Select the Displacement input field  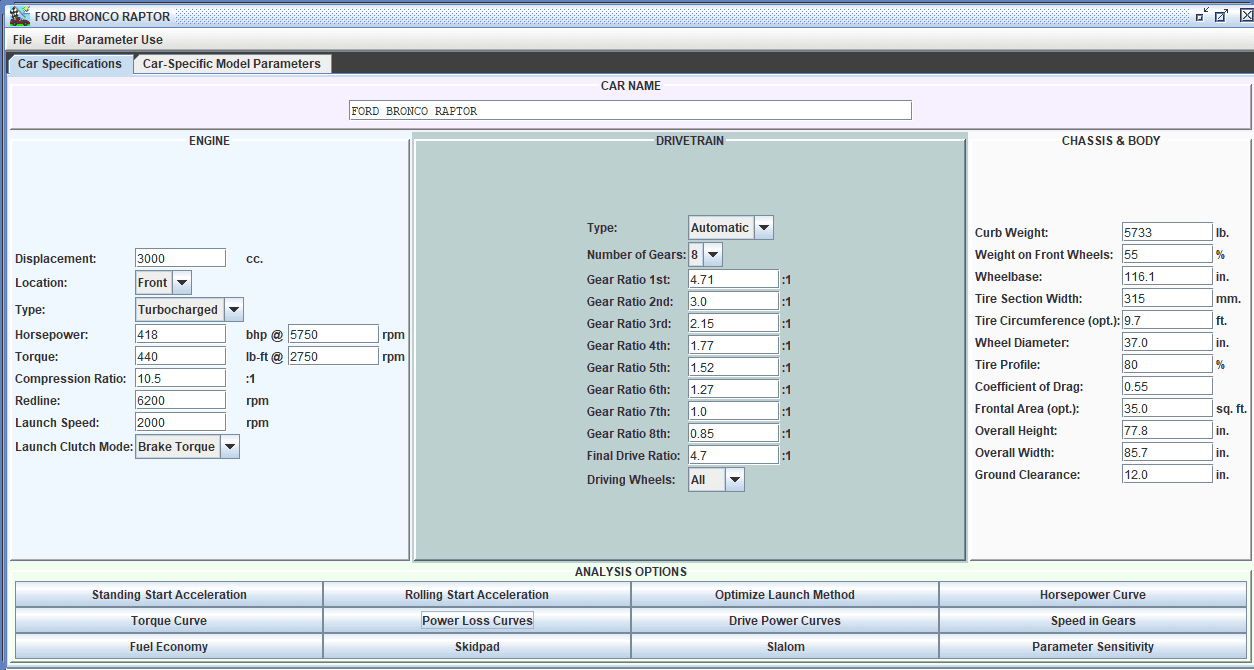[x=180, y=259]
